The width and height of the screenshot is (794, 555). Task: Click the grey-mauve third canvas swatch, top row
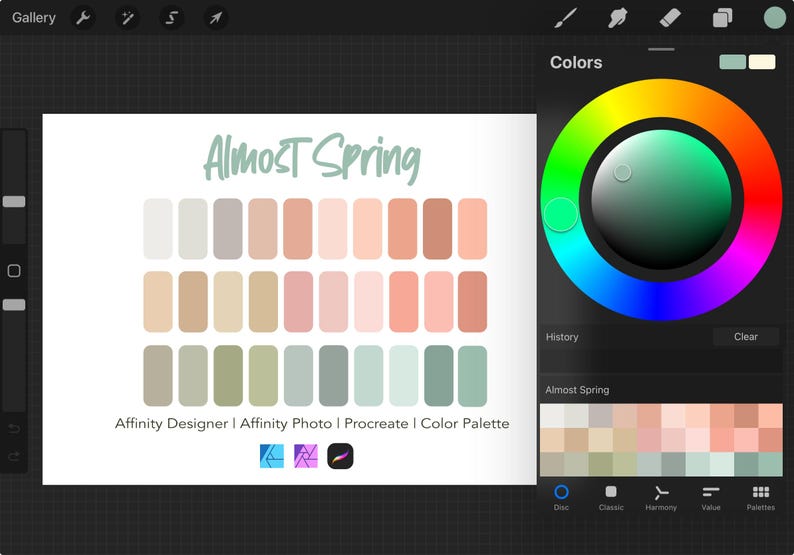pyautogui.click(x=228, y=229)
